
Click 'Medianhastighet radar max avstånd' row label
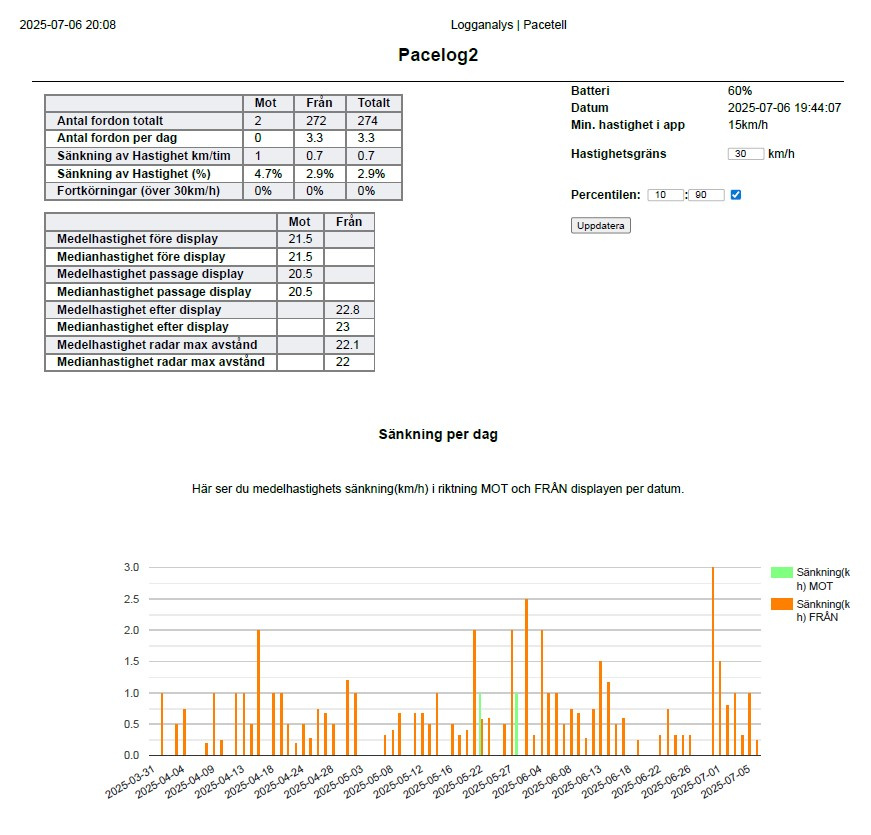[161, 362]
